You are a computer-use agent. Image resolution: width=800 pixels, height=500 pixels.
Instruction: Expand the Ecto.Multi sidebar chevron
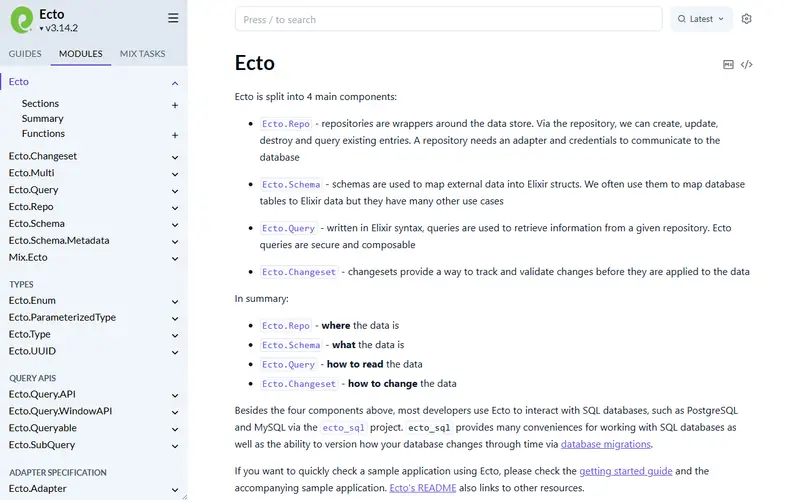click(x=175, y=174)
